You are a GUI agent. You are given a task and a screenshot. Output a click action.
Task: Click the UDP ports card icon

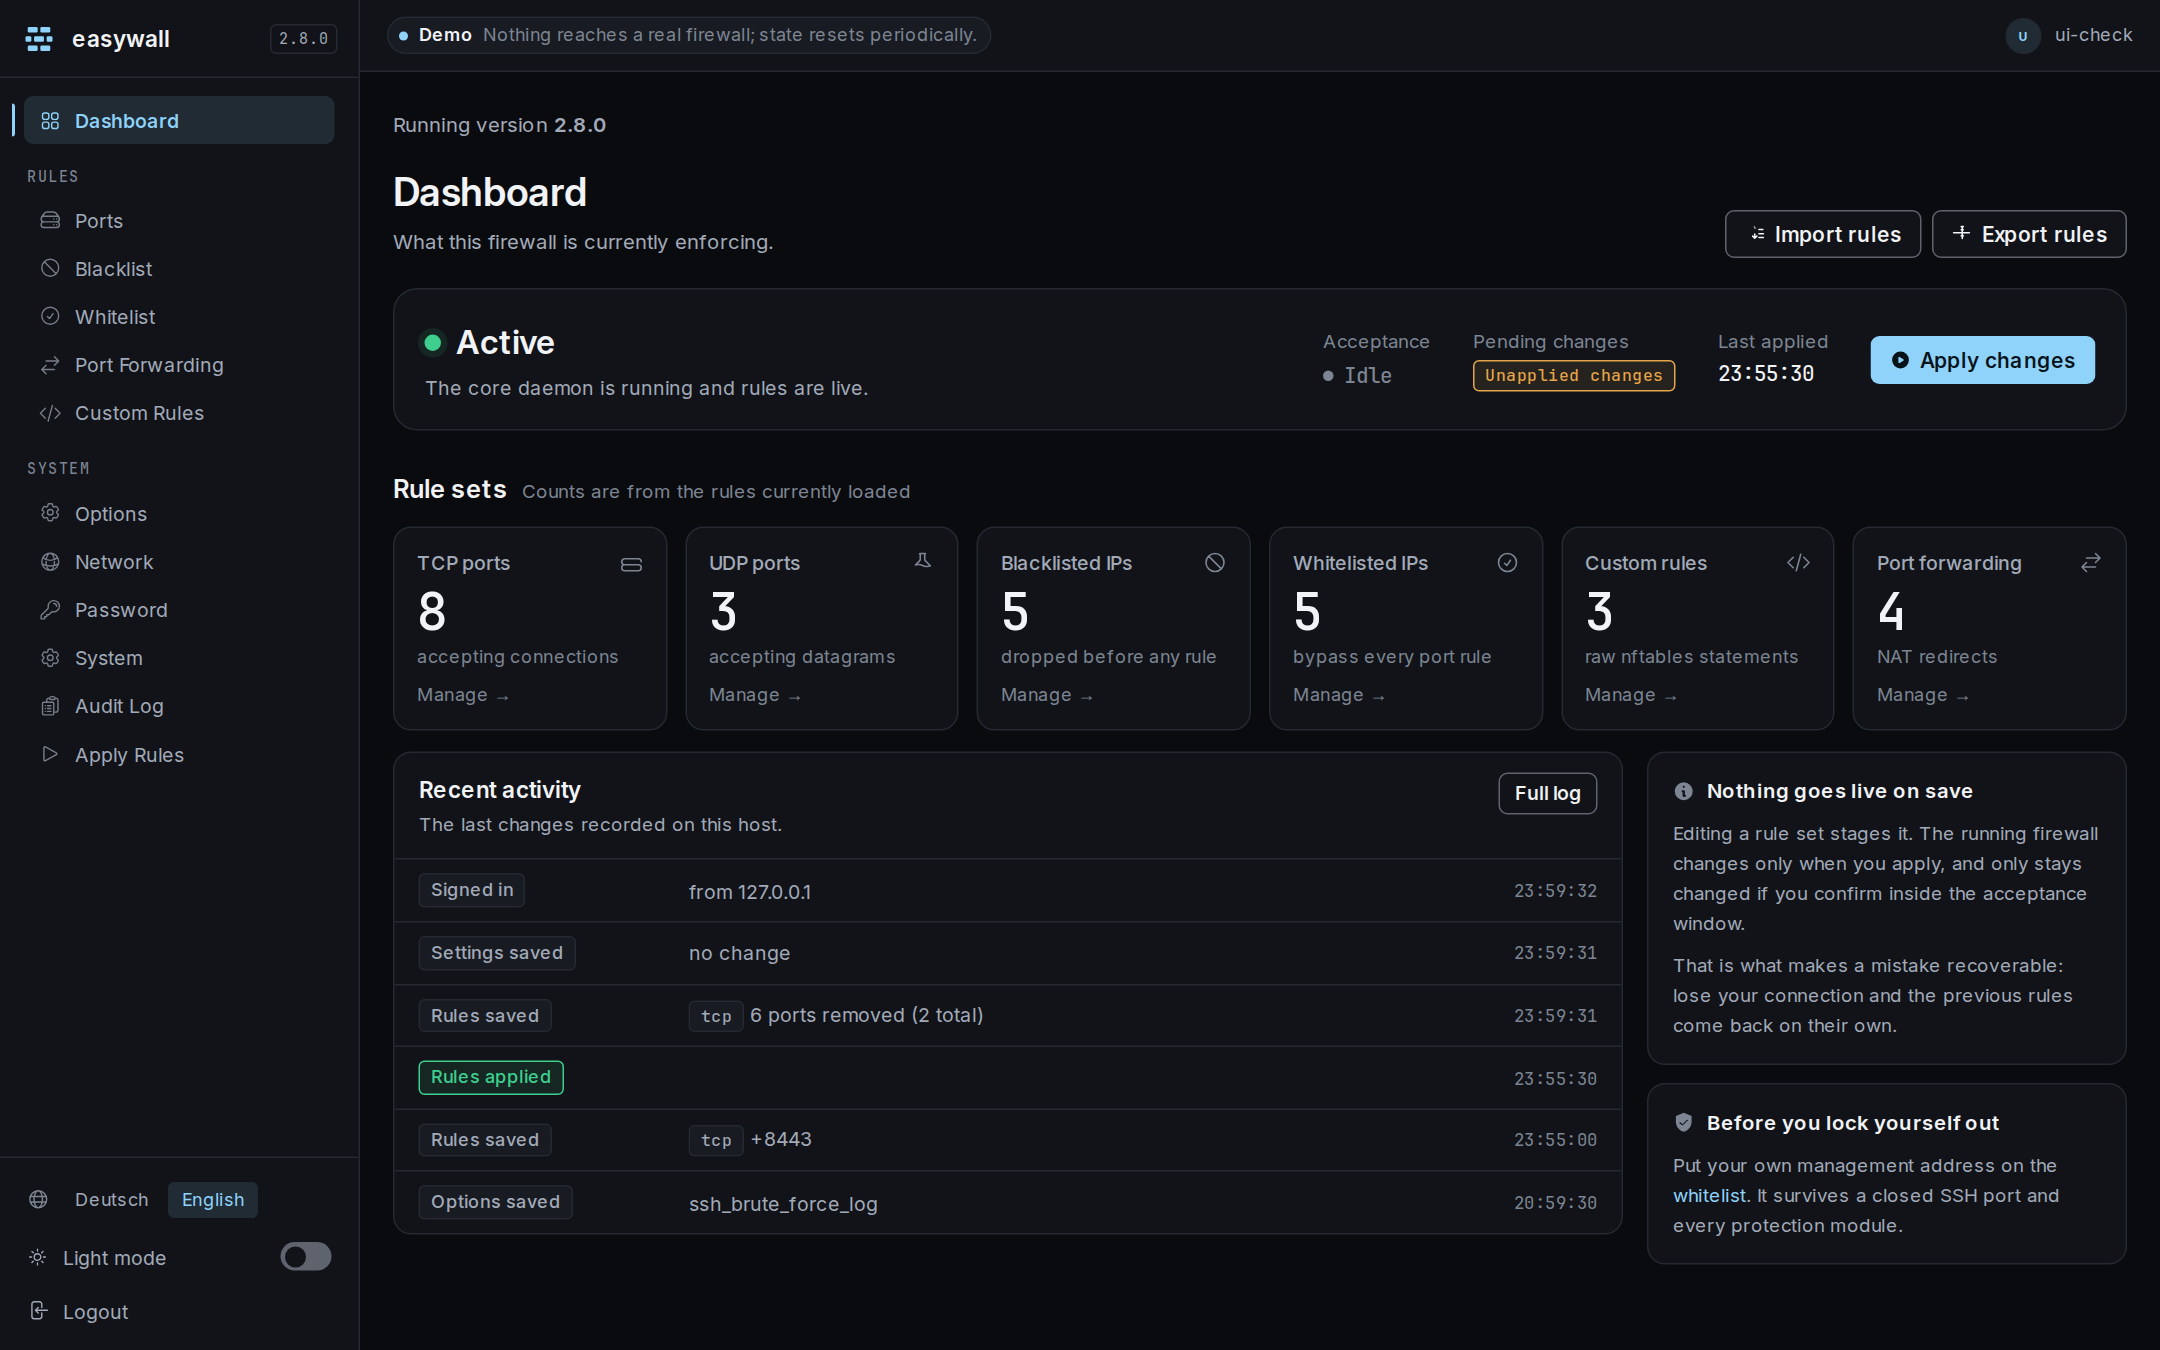point(923,561)
